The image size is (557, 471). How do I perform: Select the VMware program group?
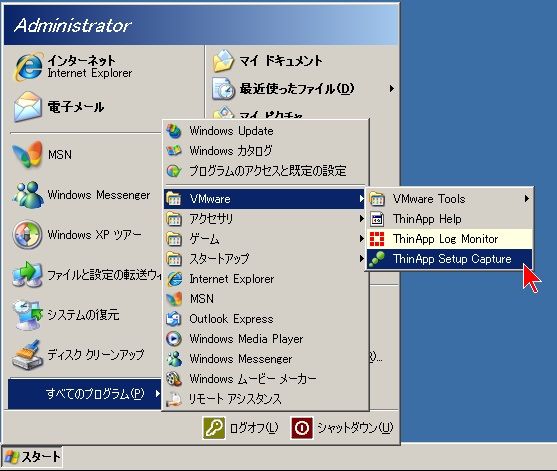pyautogui.click(x=264, y=199)
